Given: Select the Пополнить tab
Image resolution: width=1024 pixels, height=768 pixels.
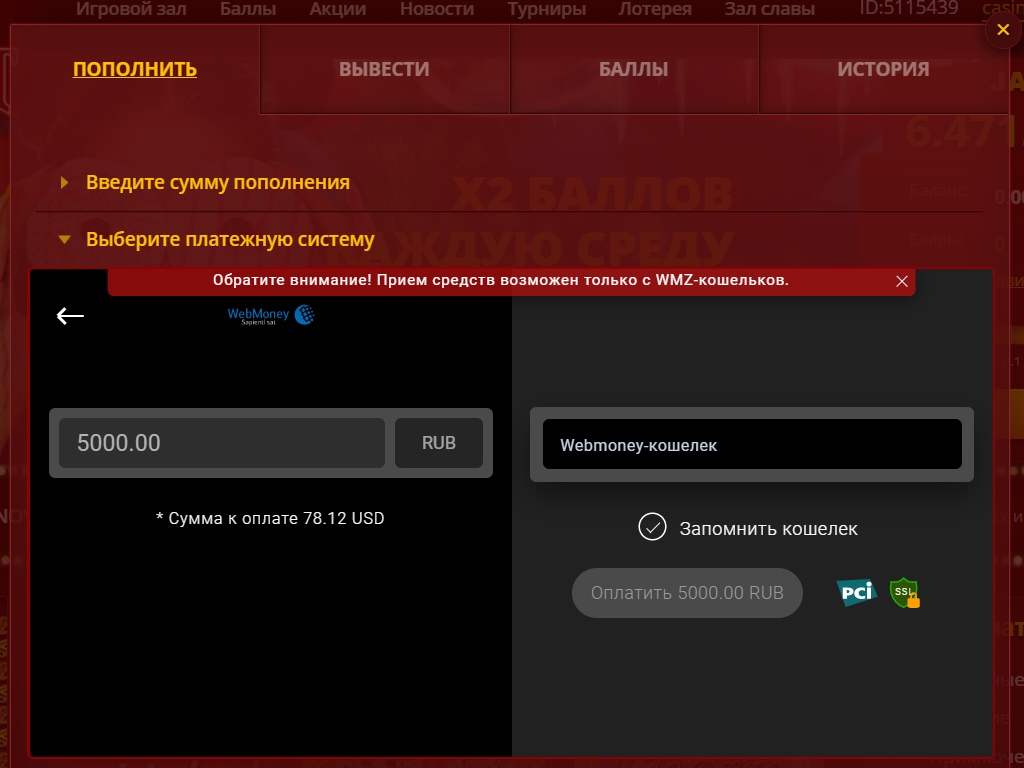Looking at the screenshot, I should tap(135, 69).
